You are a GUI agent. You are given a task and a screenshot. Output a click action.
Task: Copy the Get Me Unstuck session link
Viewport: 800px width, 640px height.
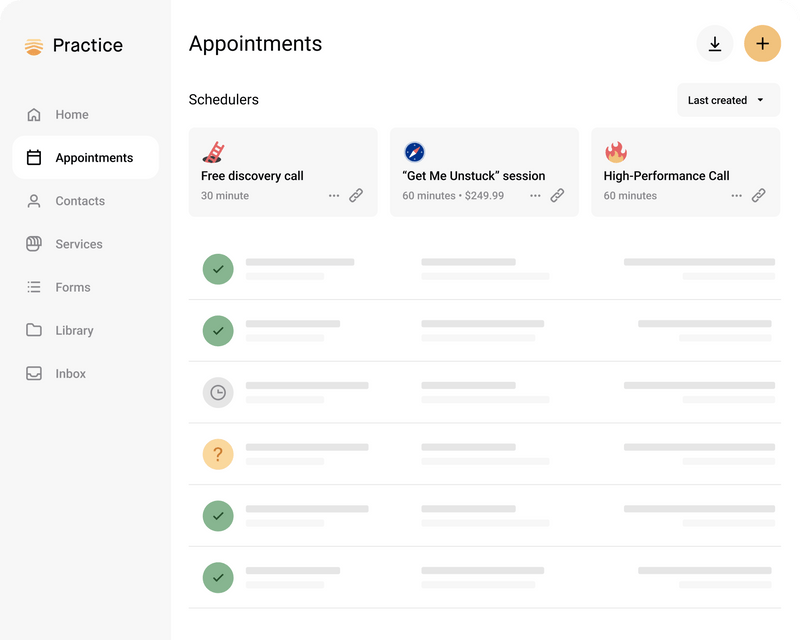(557, 196)
